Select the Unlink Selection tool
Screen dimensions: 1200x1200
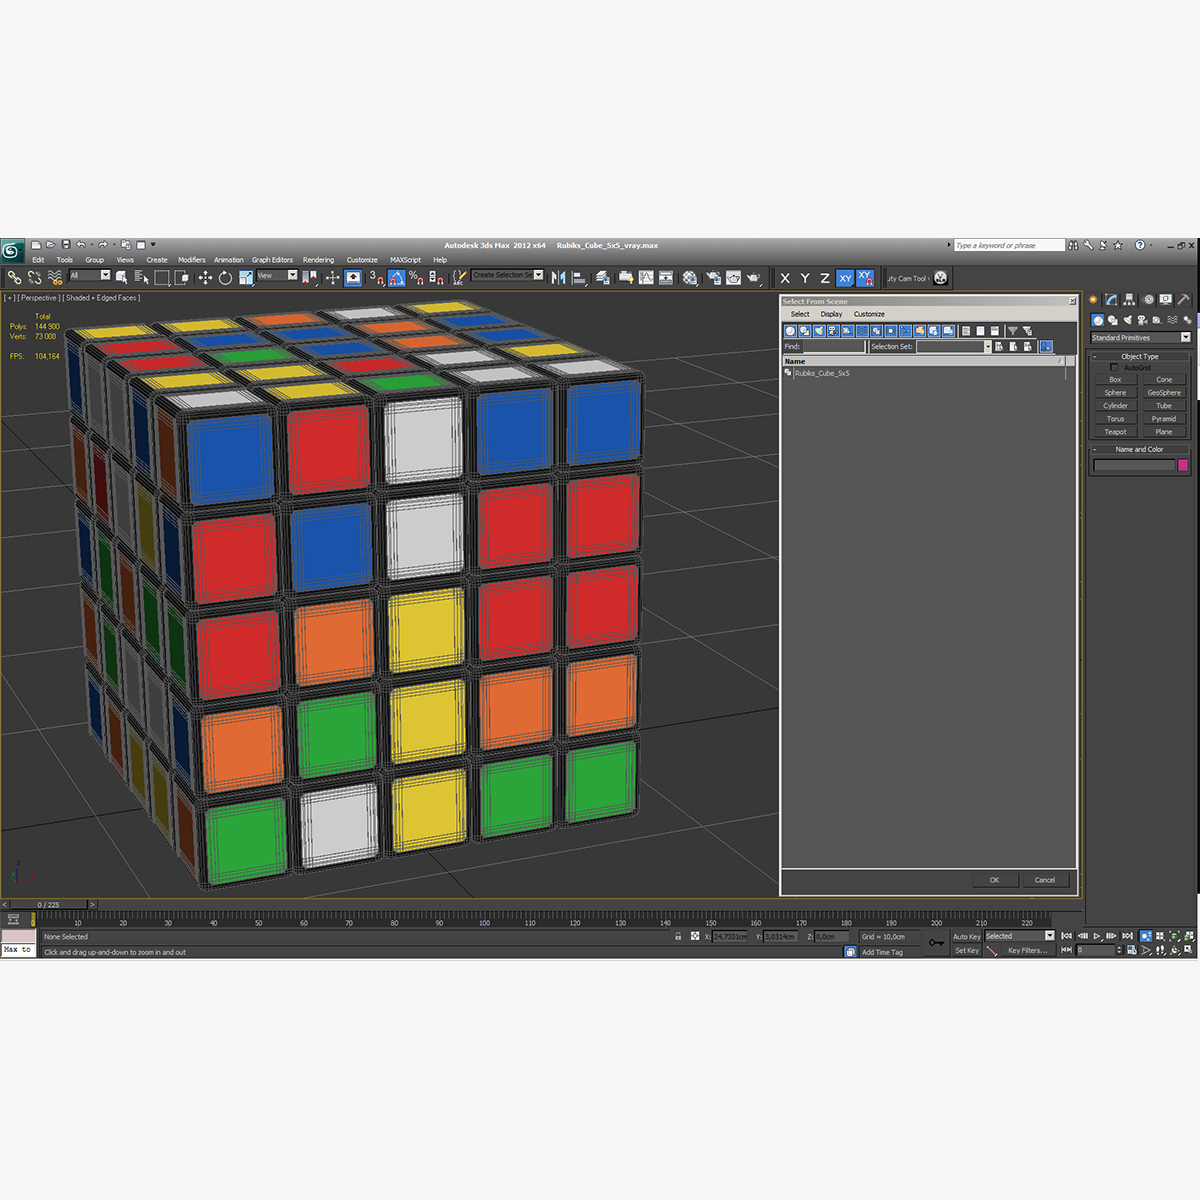34,277
